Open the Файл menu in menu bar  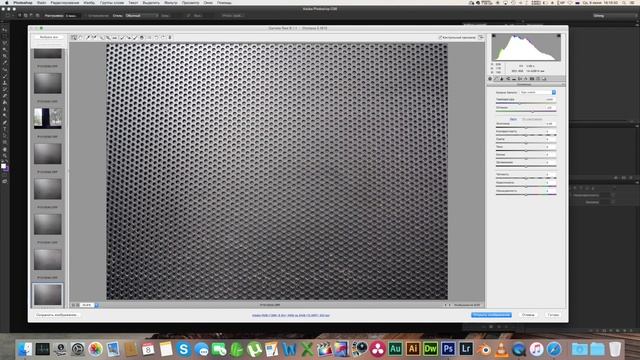coord(41,2)
